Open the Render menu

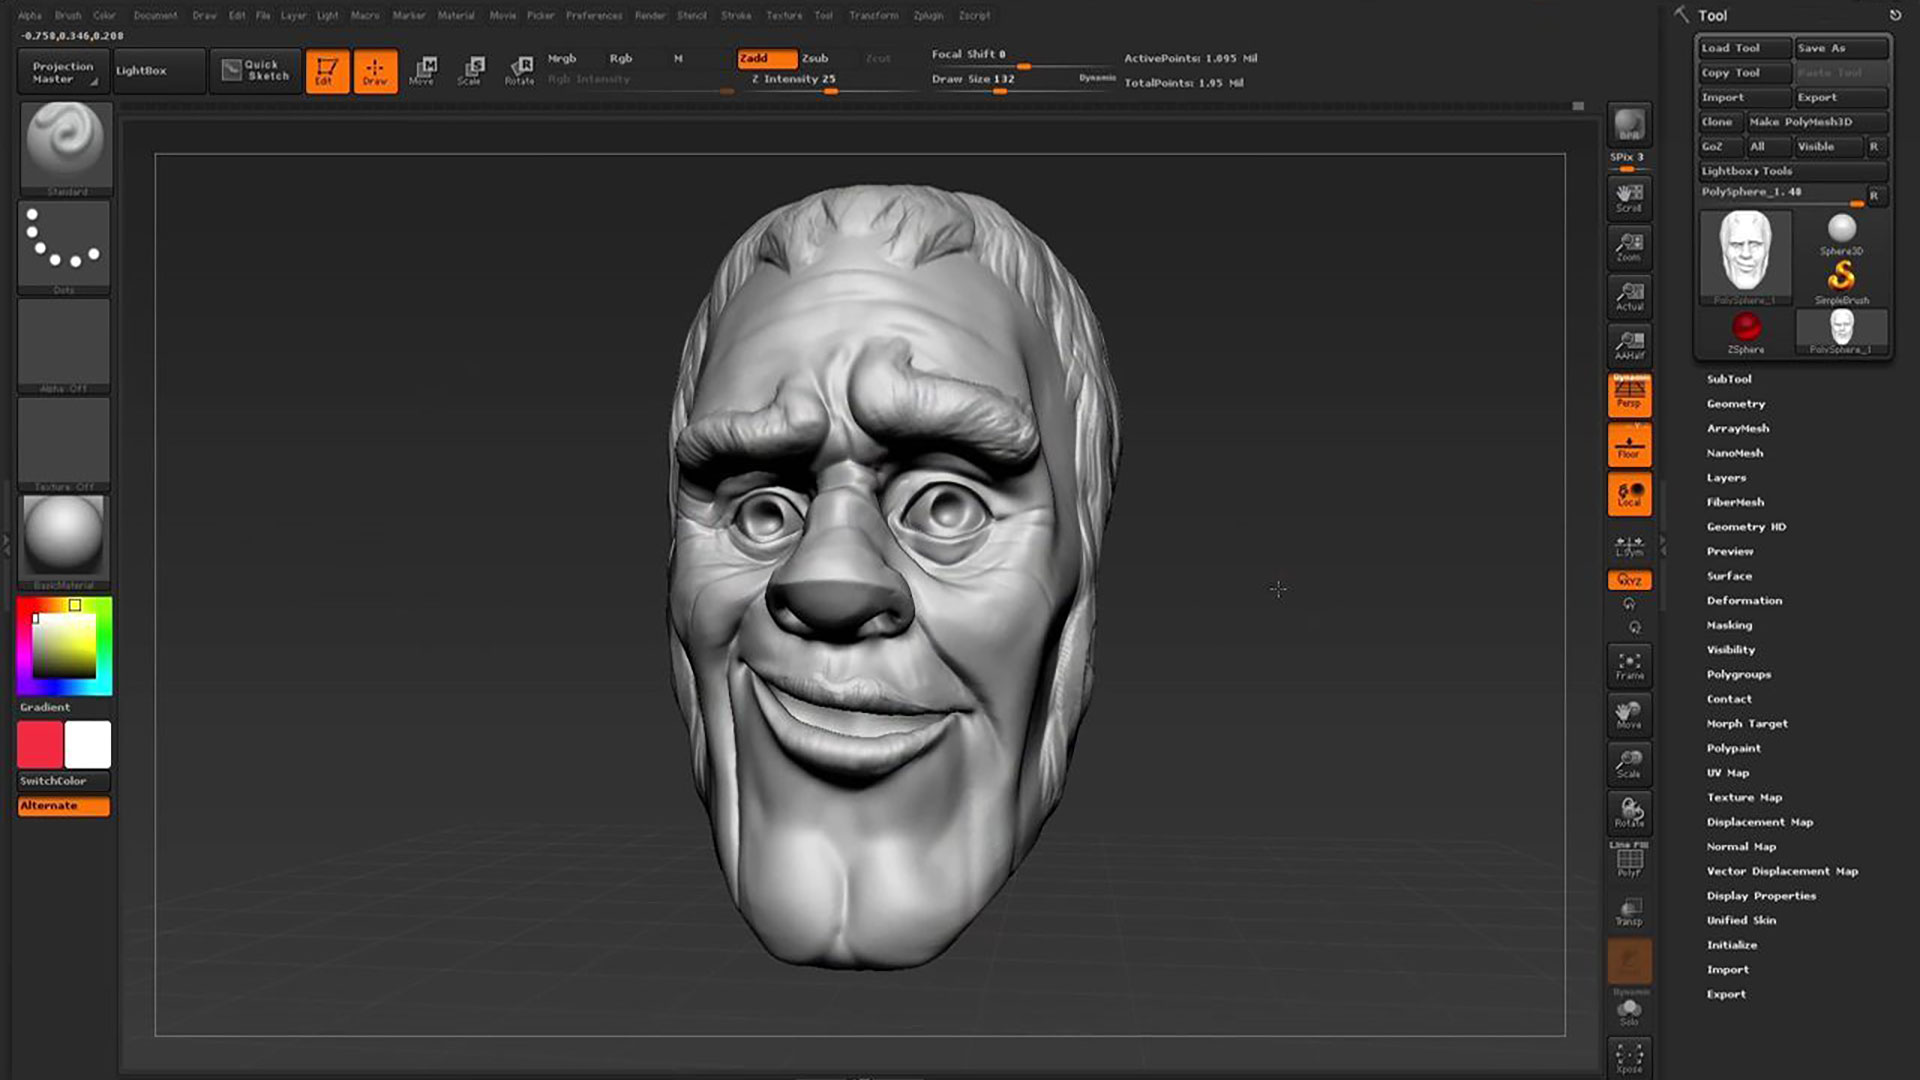point(650,16)
